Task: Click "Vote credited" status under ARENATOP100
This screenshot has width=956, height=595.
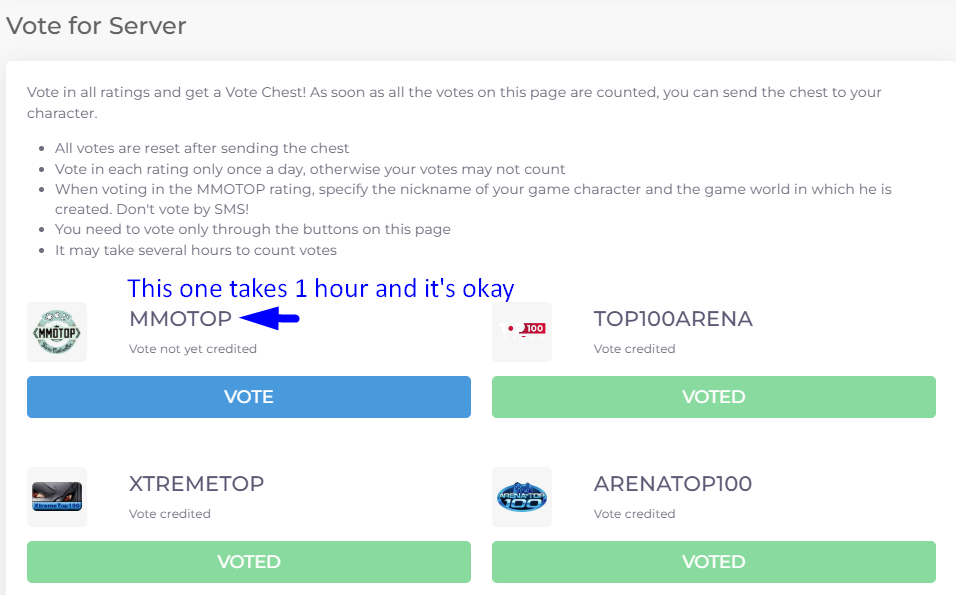Action: tap(634, 514)
